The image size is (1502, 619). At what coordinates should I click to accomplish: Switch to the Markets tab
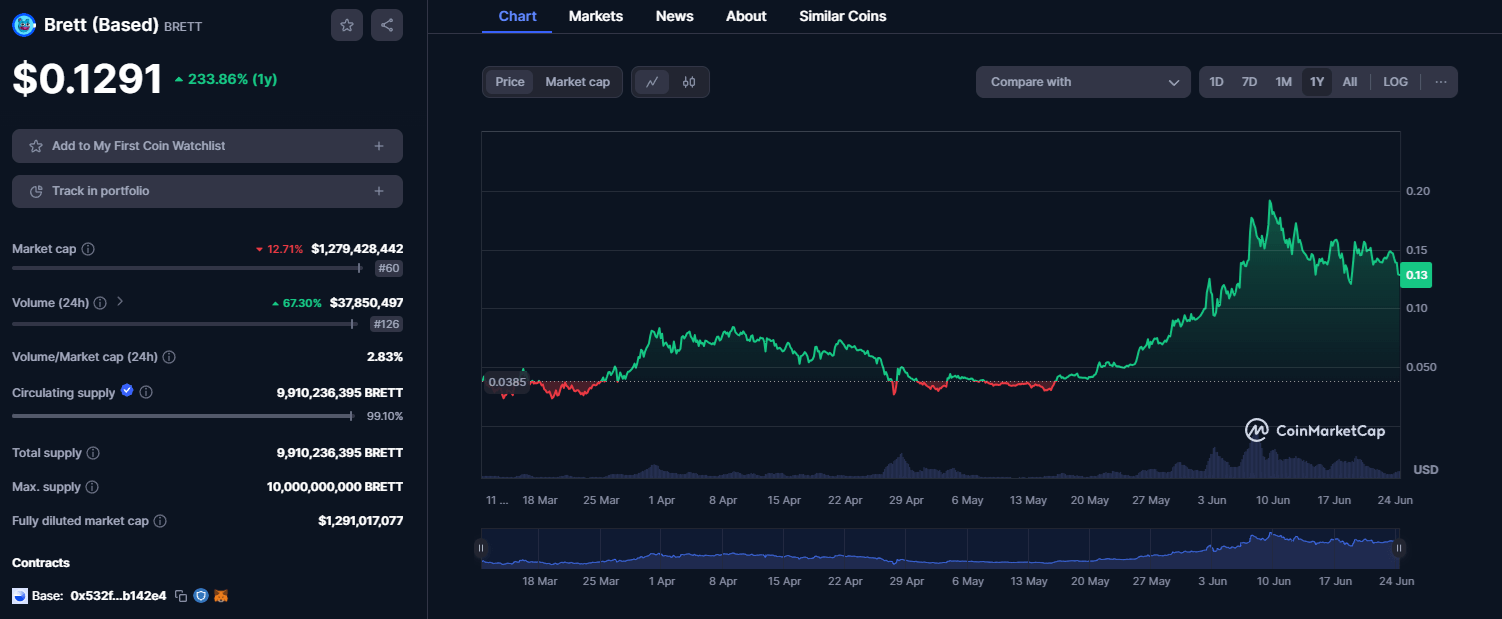coord(596,16)
